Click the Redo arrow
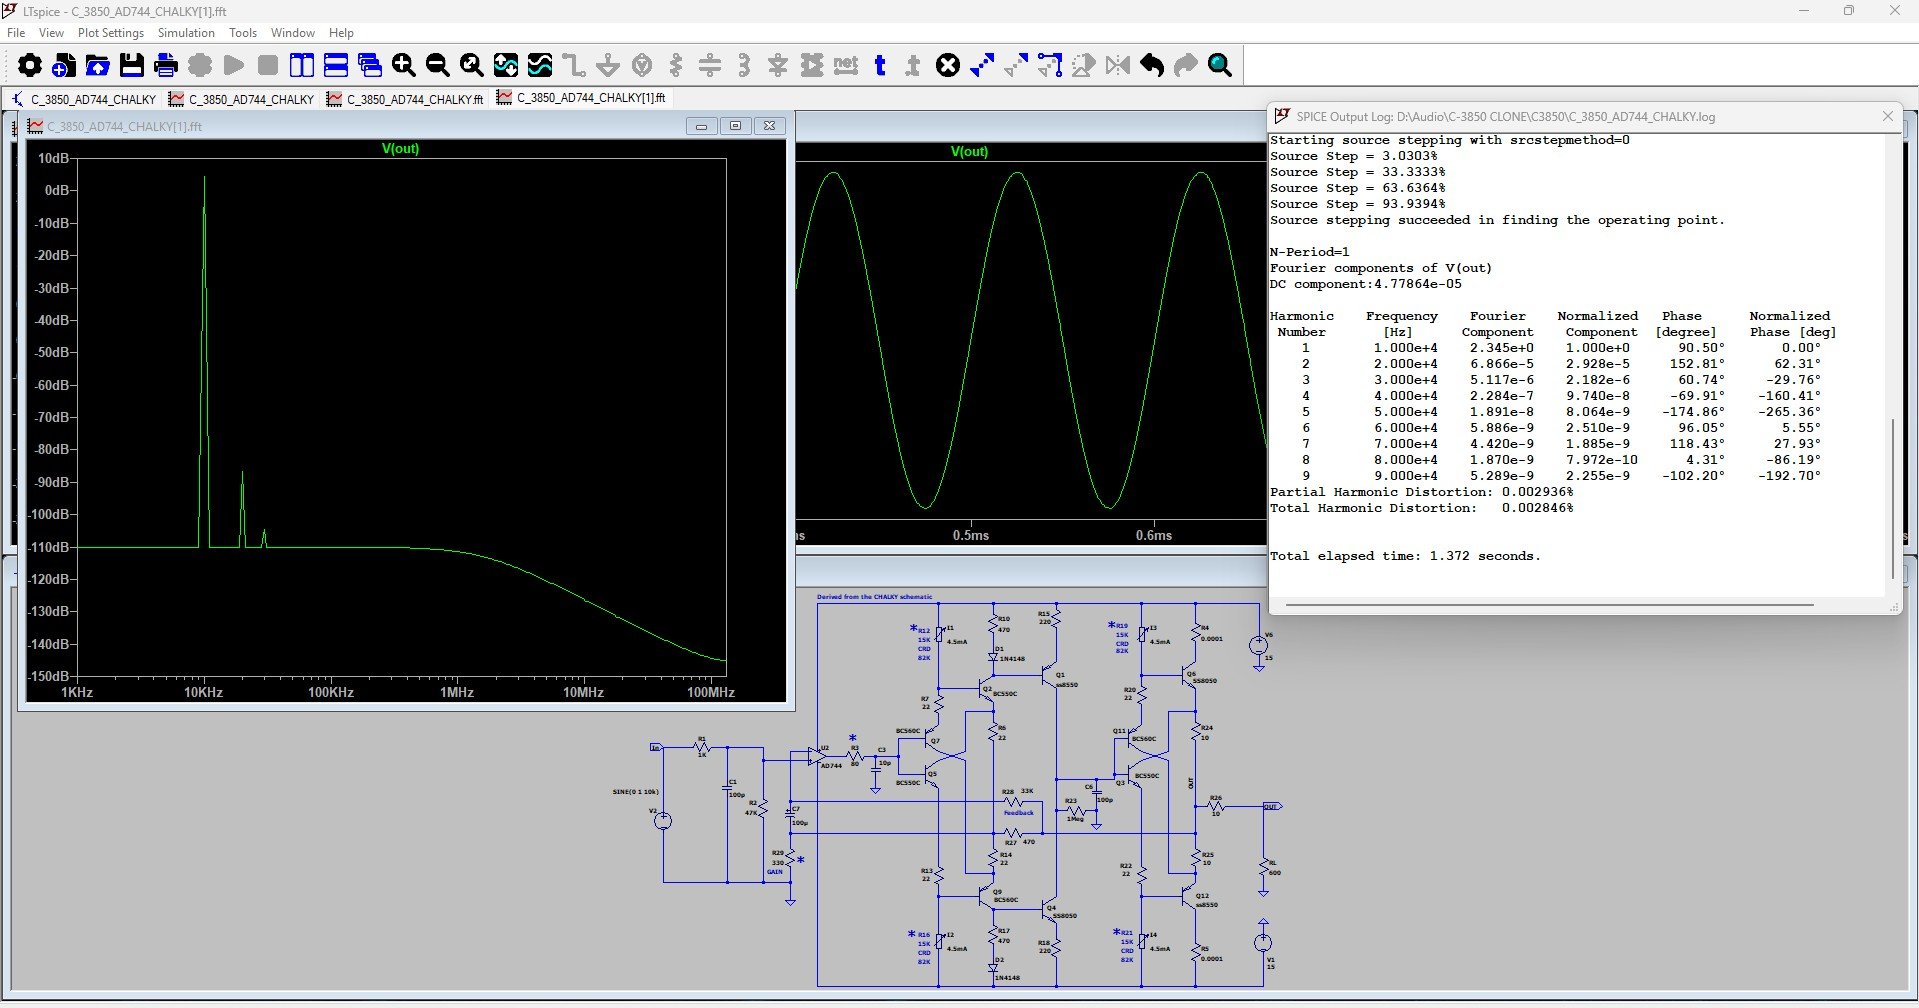The image size is (1919, 1008). pyautogui.click(x=1186, y=66)
